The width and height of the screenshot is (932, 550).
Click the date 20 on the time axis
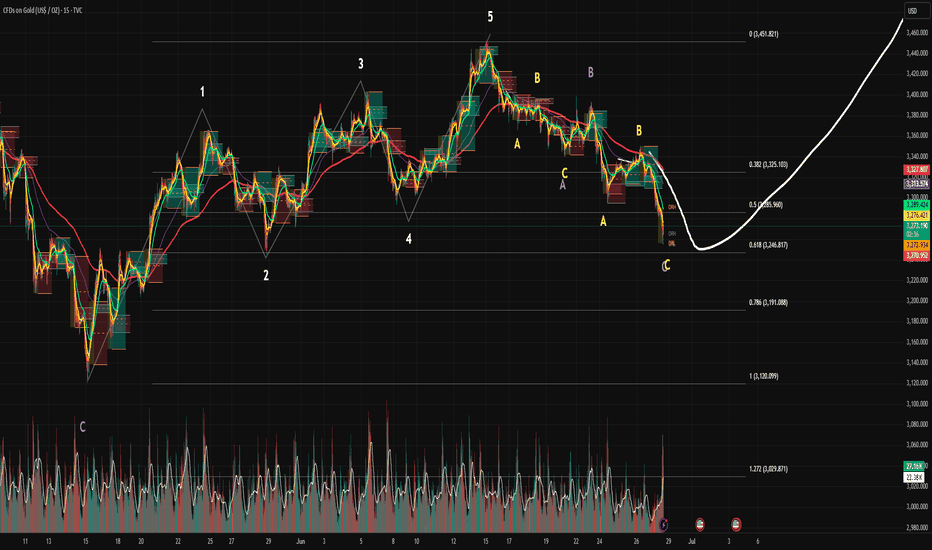(141, 542)
